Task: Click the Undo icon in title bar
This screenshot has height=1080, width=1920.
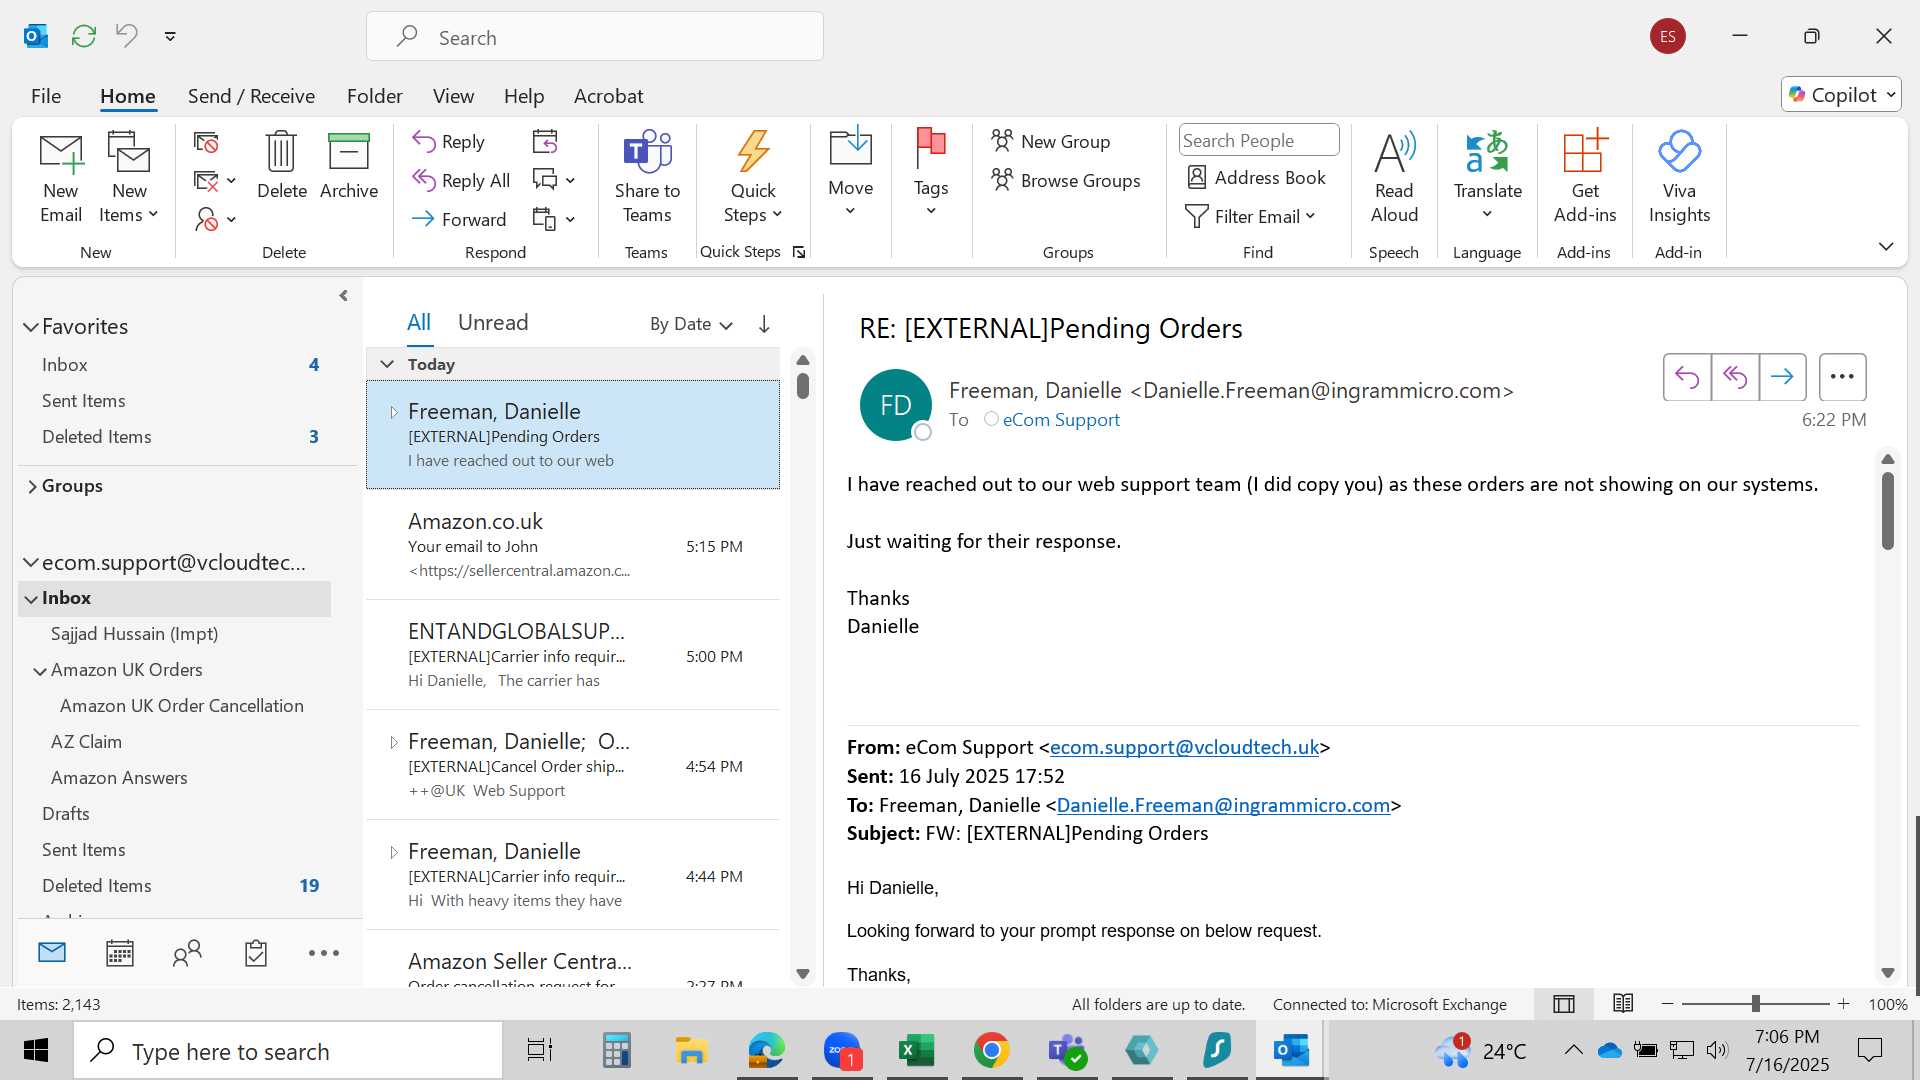Action: [127, 36]
